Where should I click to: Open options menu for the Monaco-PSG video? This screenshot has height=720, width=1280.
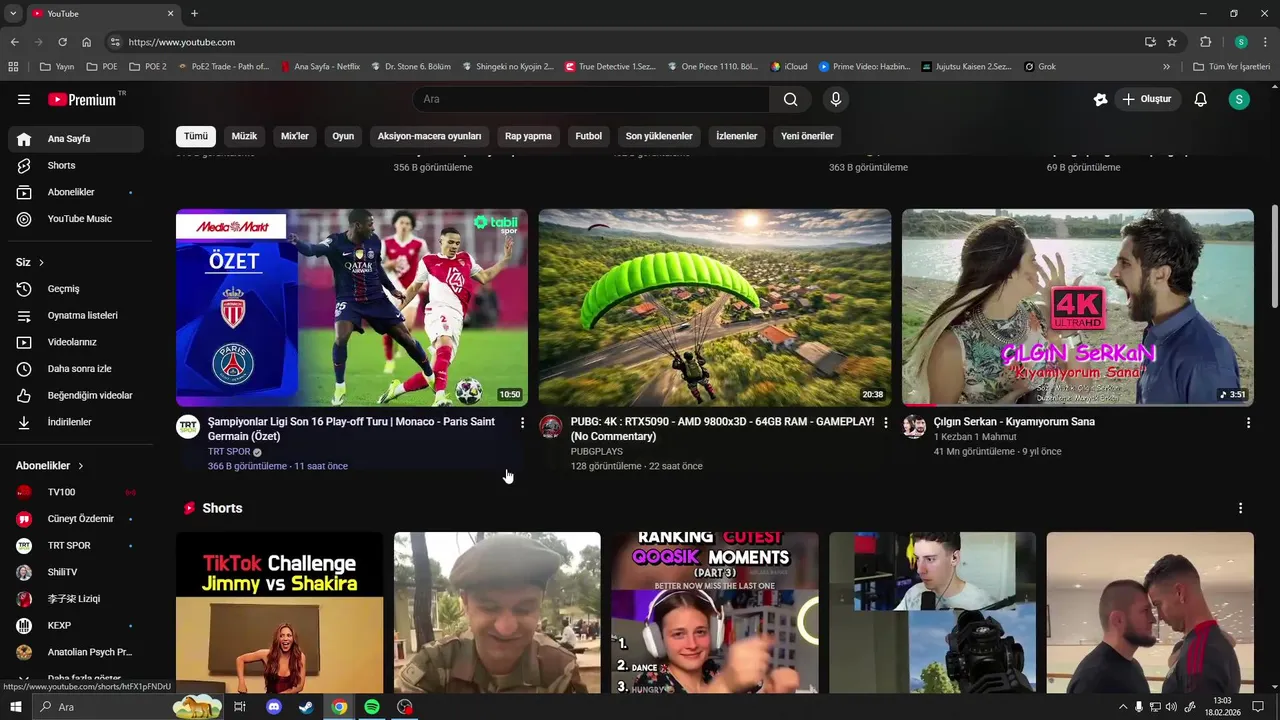click(522, 423)
